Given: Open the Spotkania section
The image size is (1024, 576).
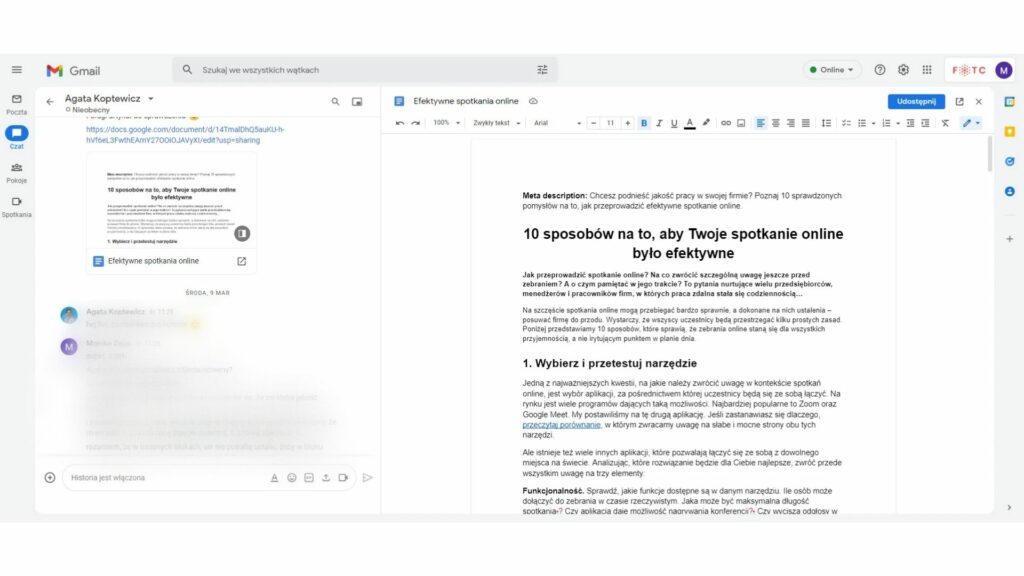Looking at the screenshot, I should coord(16,207).
